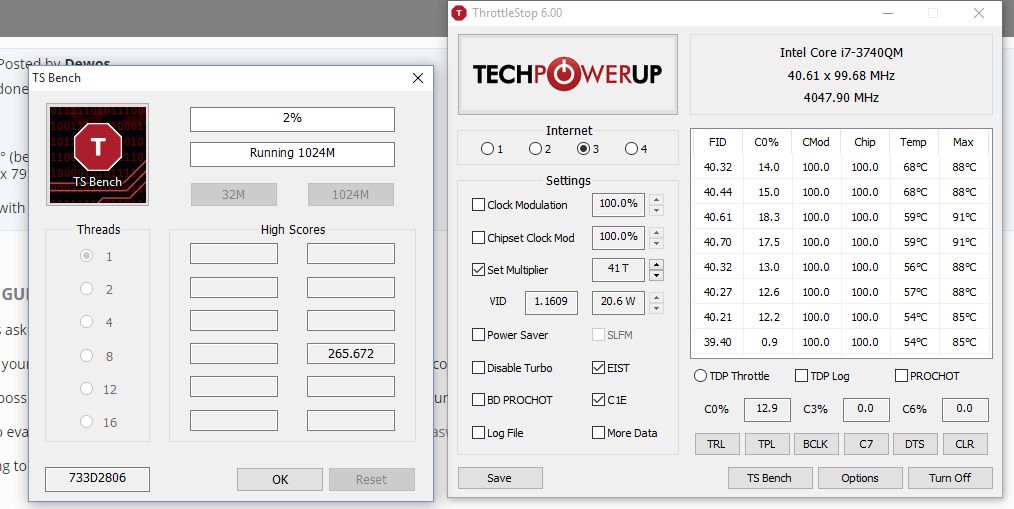Screen dimensions: 1014x509
Task: Close the TS Bench dialog
Action: [x=418, y=78]
